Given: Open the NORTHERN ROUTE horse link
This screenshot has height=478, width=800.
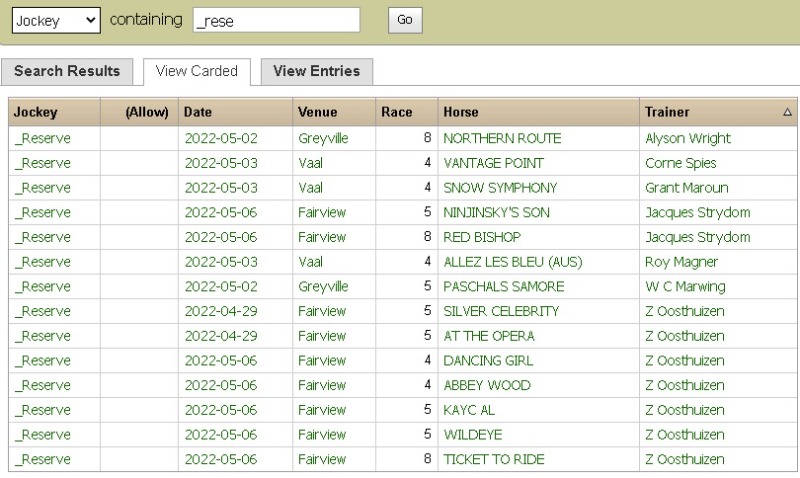Looking at the screenshot, I should point(502,138).
